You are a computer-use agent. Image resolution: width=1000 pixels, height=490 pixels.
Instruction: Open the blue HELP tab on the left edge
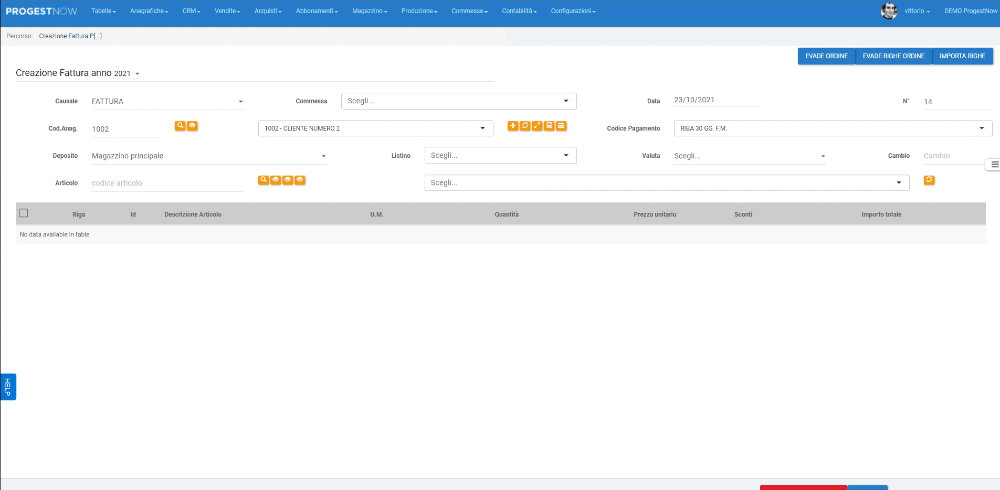click(7, 386)
